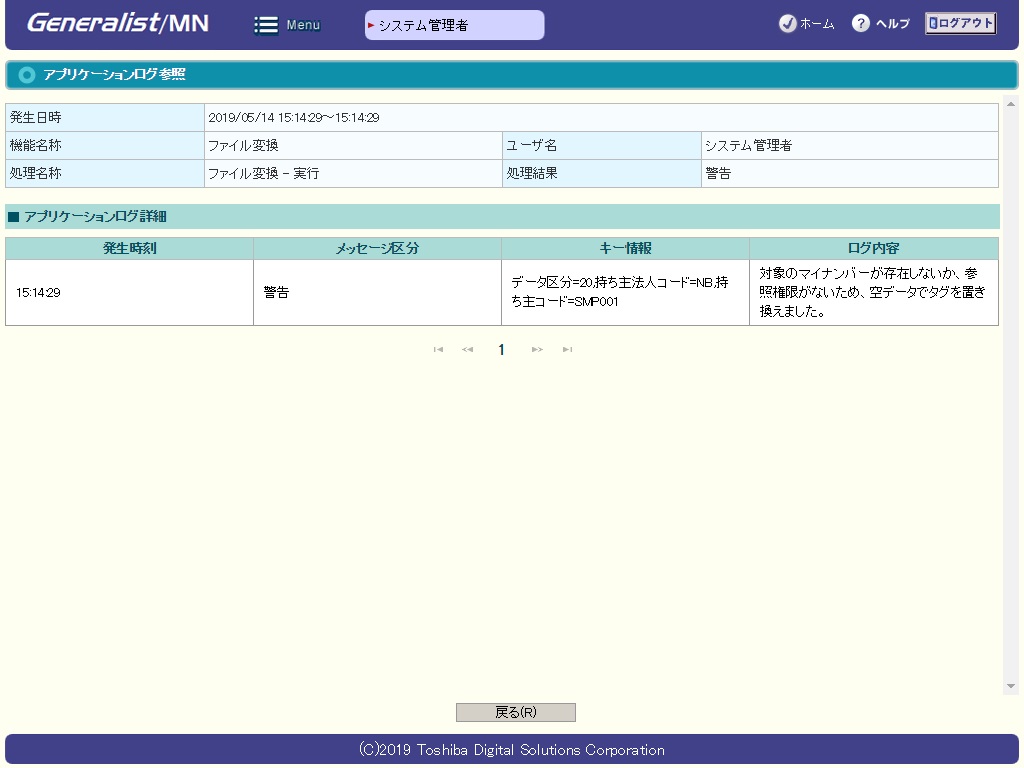Click the ログ内容 warning message cell

873,292
